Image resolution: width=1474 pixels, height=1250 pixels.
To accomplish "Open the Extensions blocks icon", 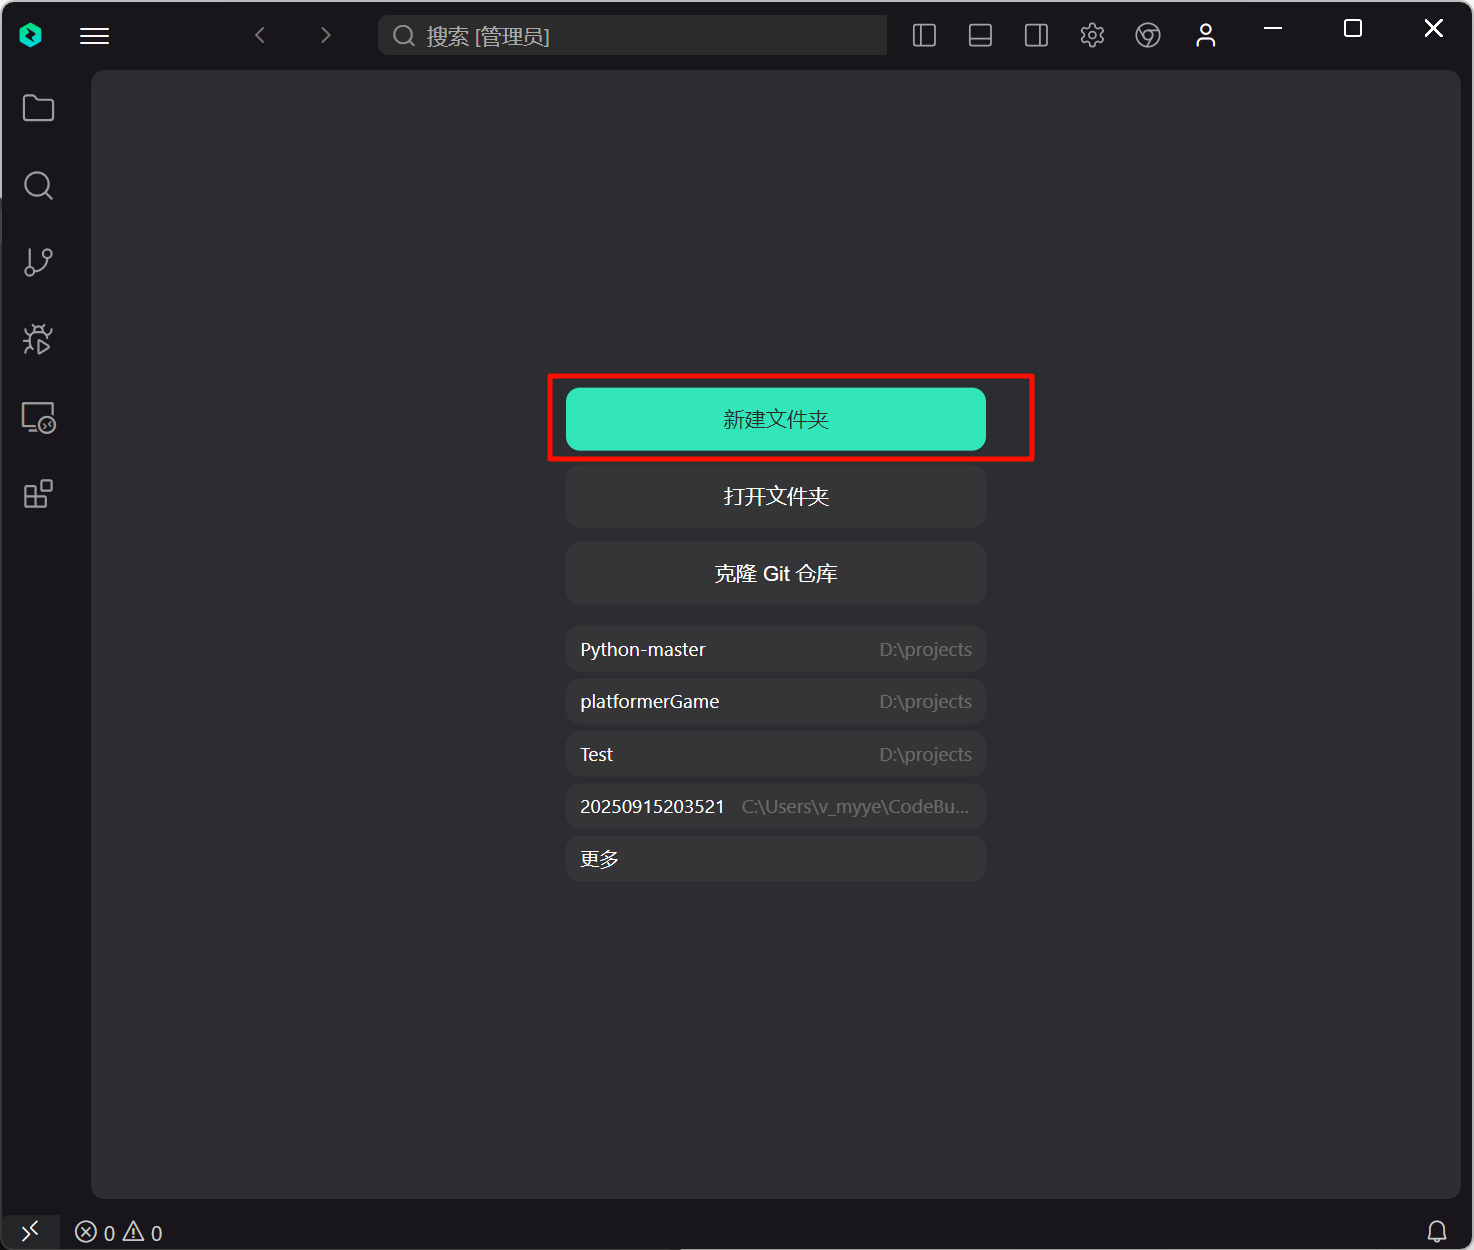I will tap(38, 494).
